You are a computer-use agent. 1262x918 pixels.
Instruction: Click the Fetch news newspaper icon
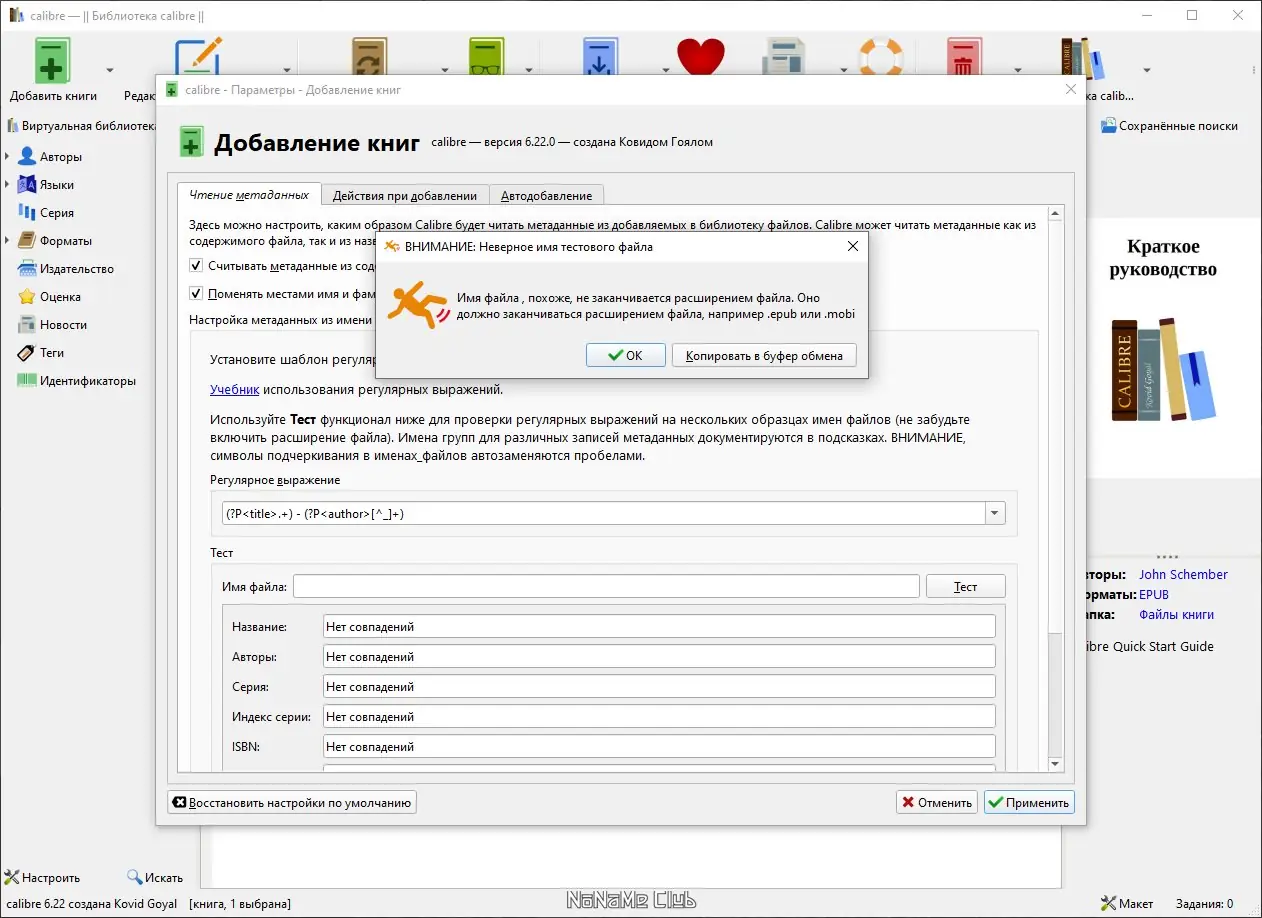(786, 57)
